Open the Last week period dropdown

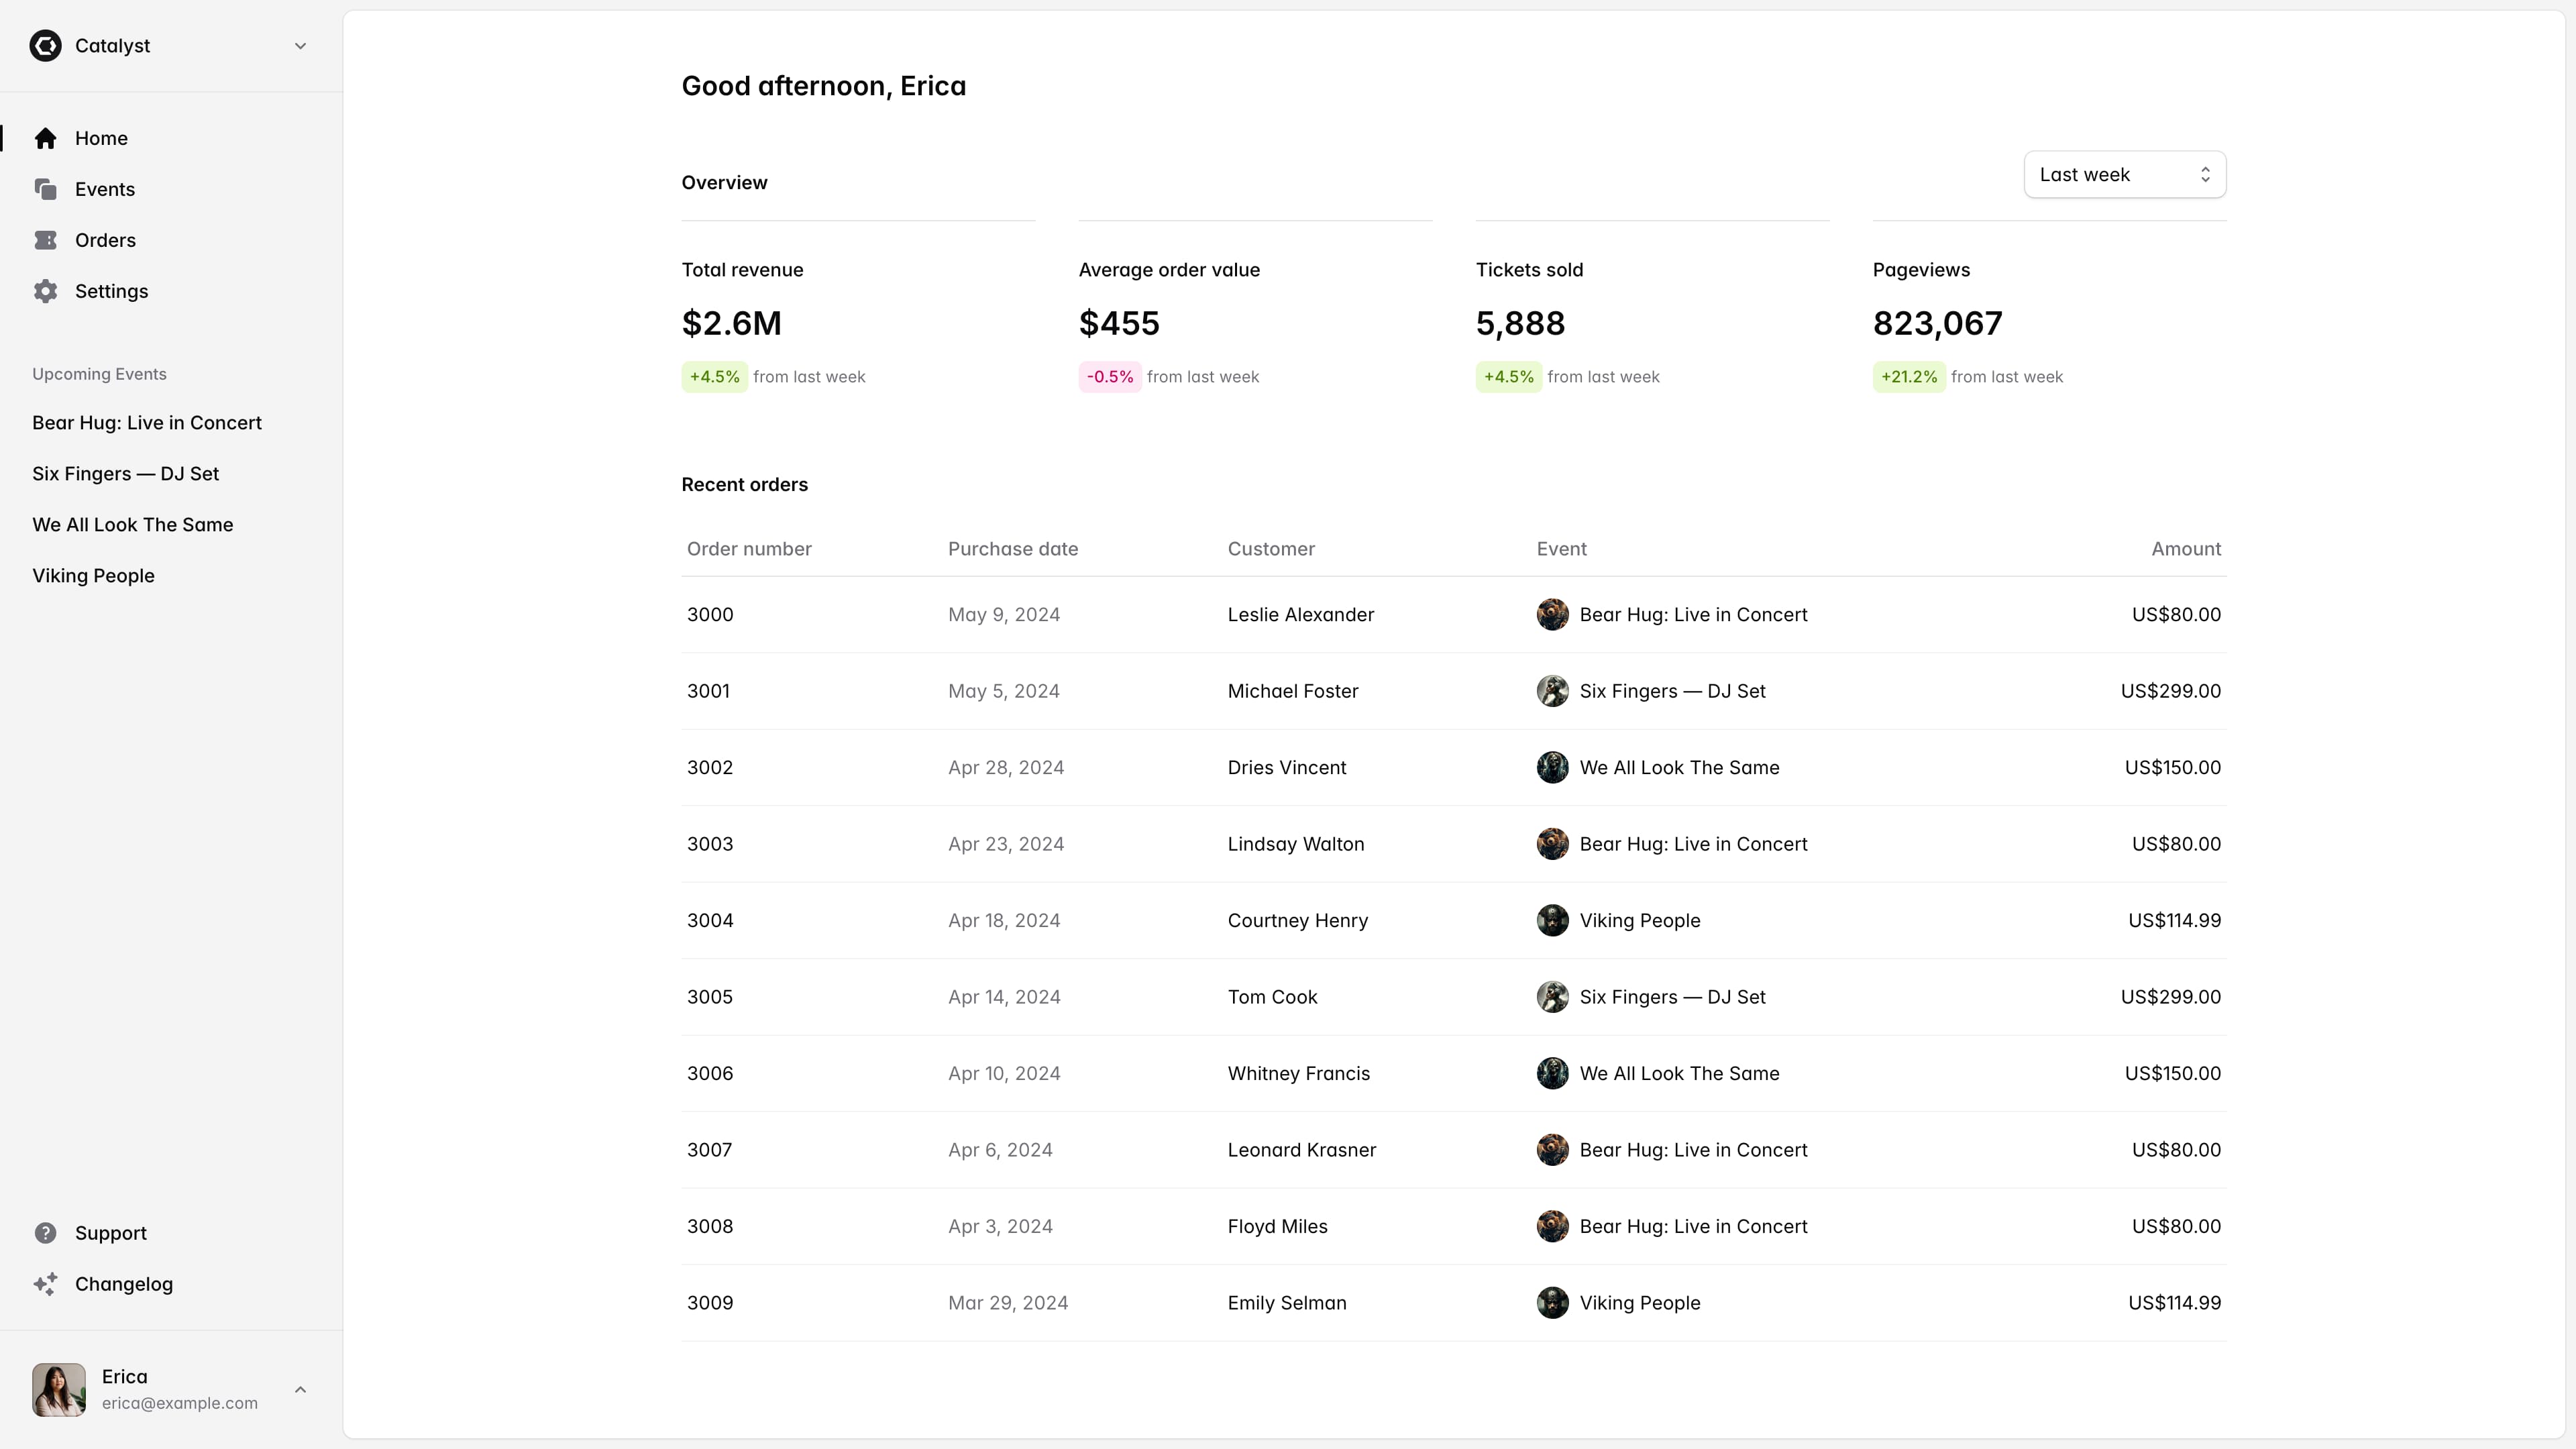2124,175
